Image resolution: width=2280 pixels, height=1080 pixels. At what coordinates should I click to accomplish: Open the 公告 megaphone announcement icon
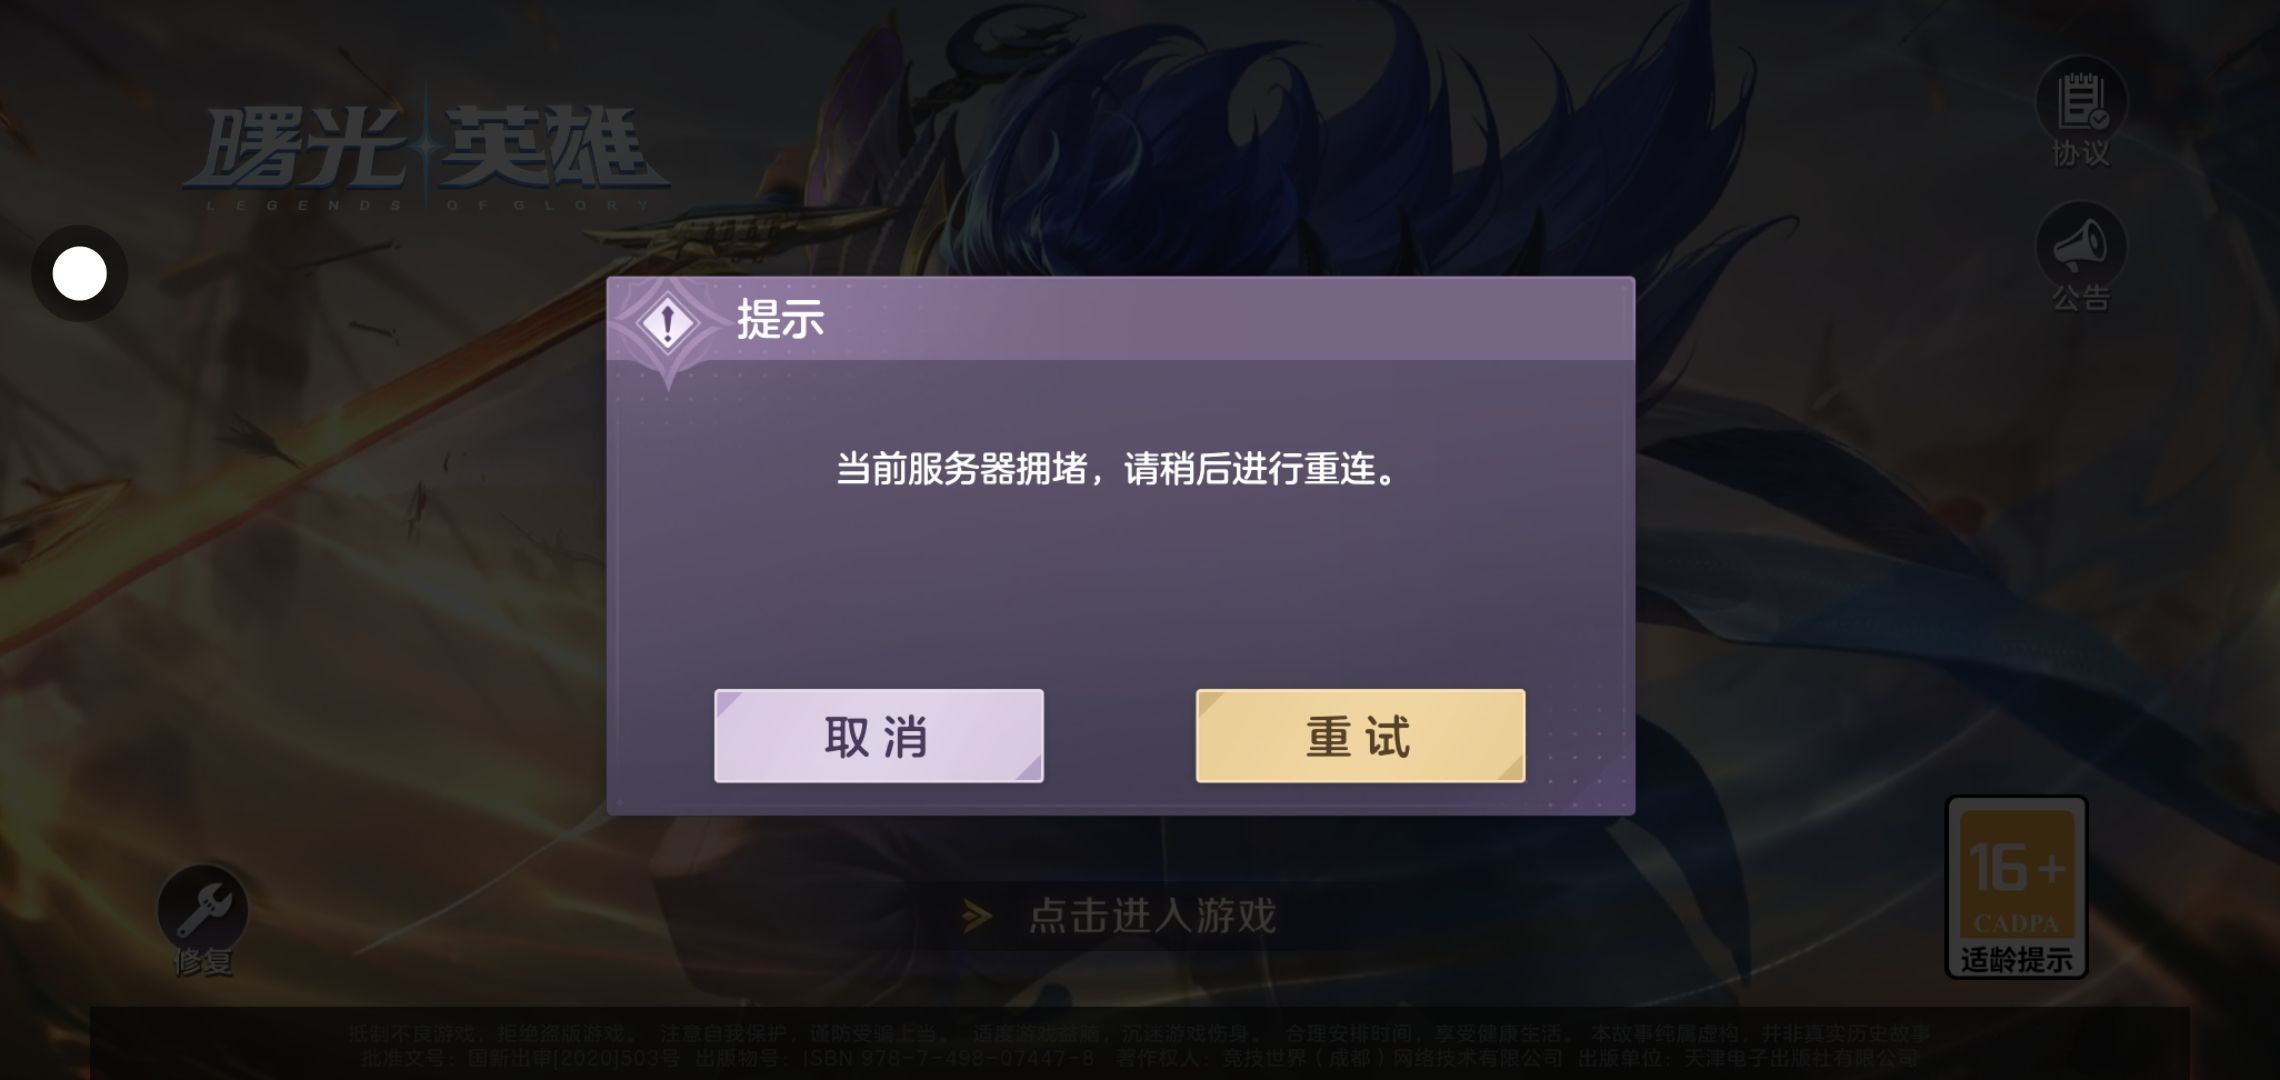click(2081, 245)
